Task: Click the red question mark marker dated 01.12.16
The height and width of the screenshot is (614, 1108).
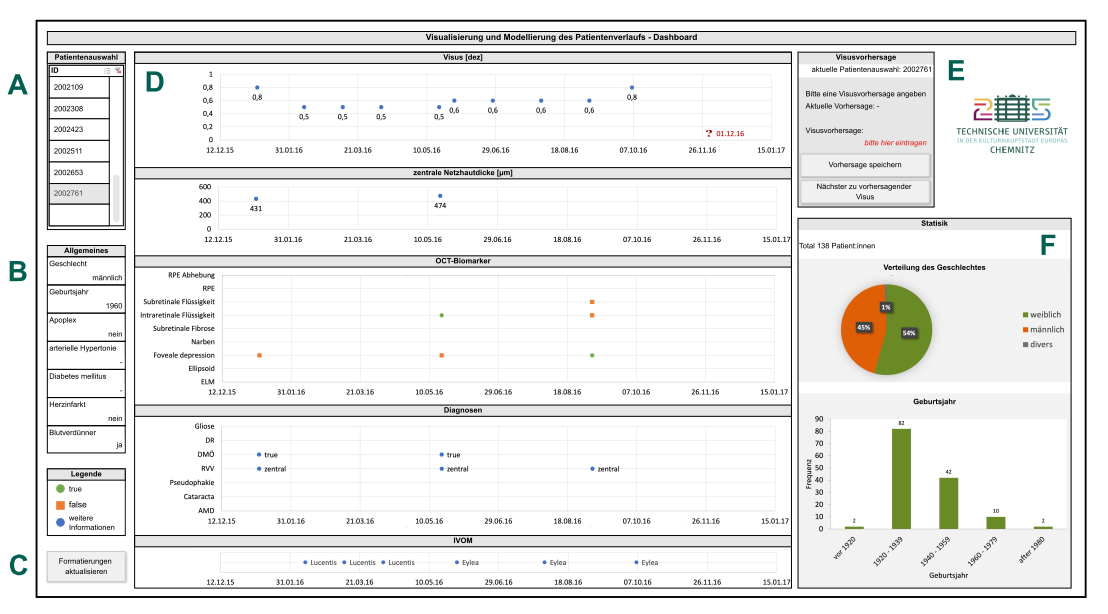Action: (709, 131)
